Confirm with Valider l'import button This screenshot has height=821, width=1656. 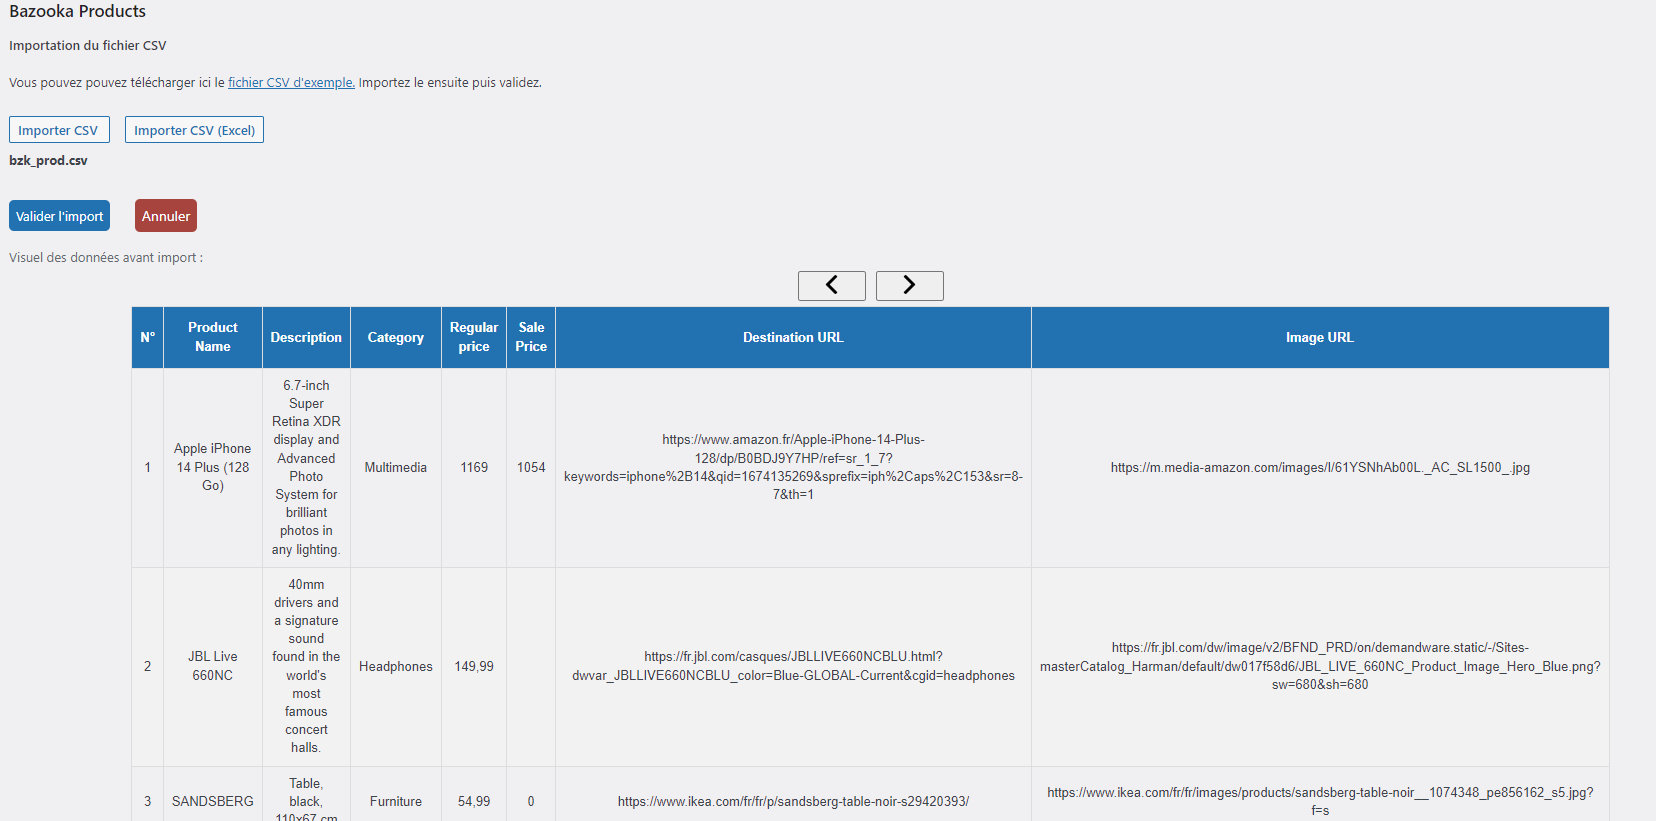pyautogui.click(x=60, y=216)
